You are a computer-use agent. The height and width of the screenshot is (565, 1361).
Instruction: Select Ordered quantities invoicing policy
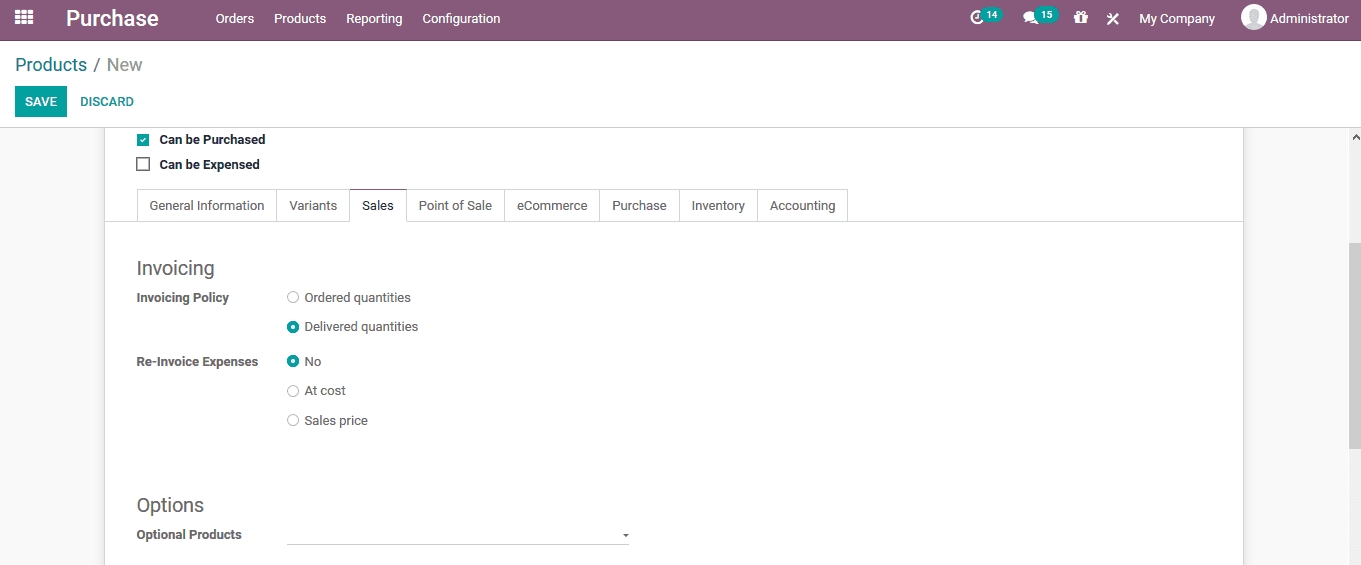pyautogui.click(x=293, y=298)
